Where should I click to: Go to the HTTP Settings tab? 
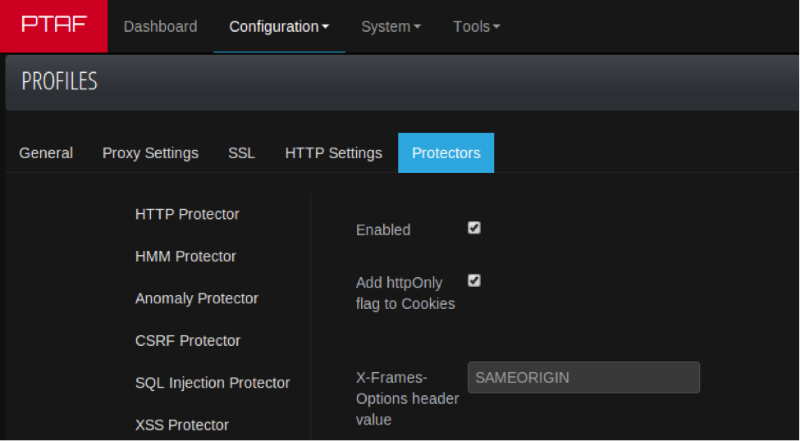click(x=333, y=153)
